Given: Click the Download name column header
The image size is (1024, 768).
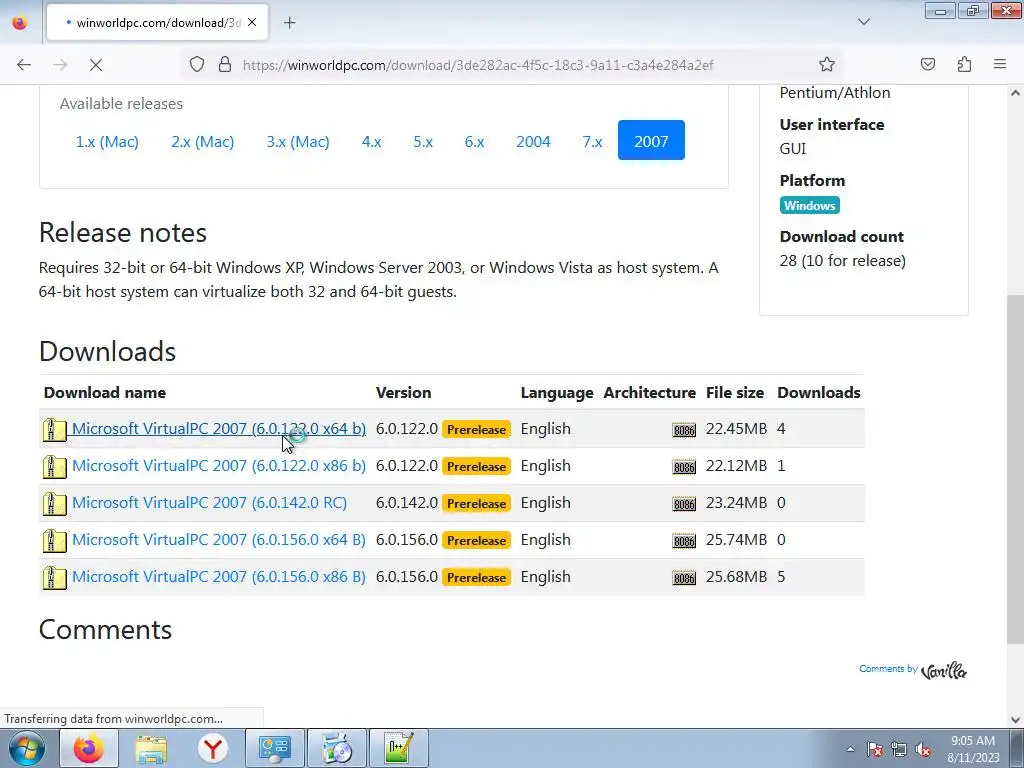Looking at the screenshot, I should (x=104, y=392).
